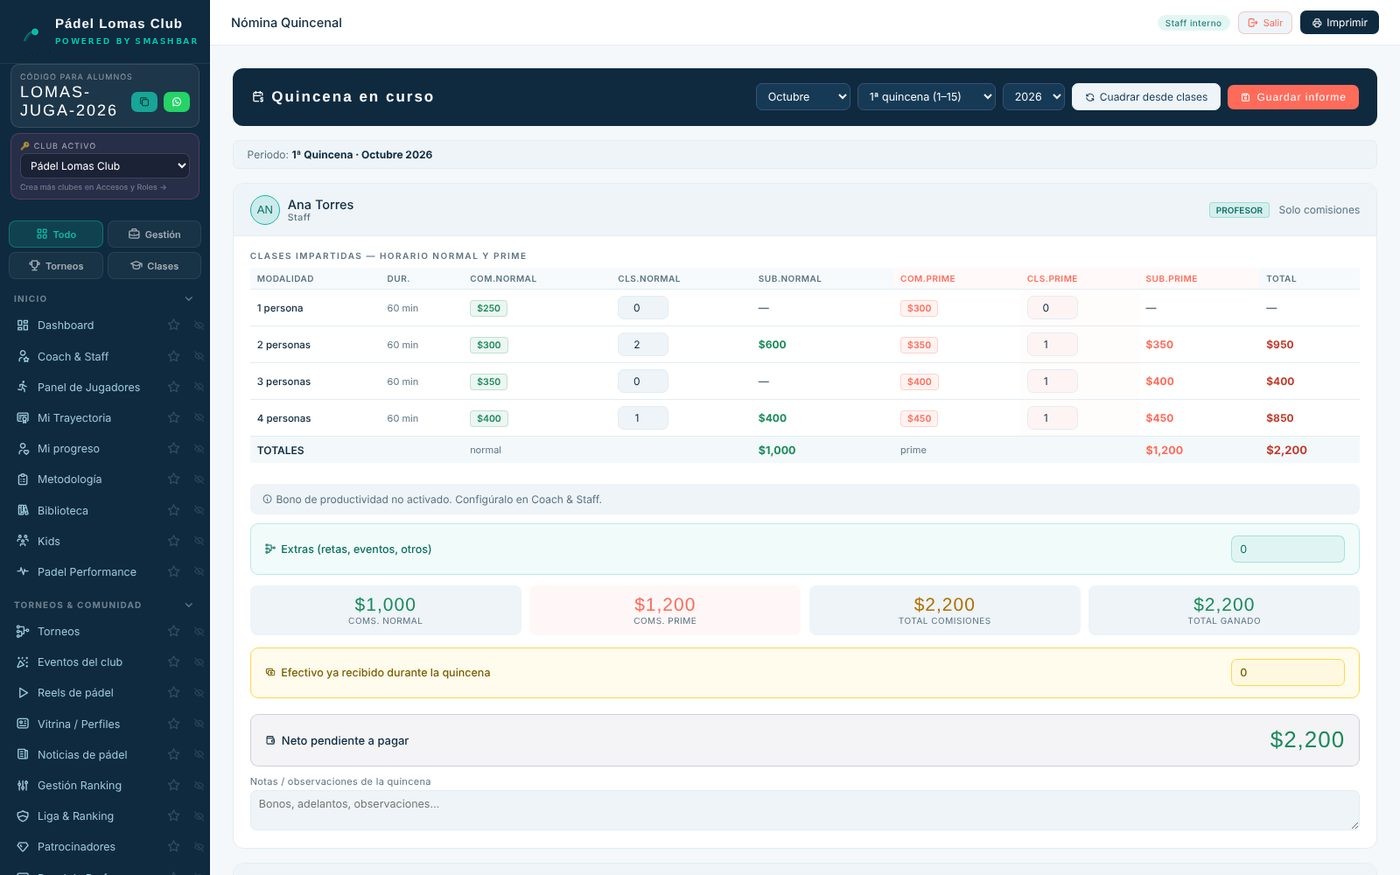Click Cuadrar desde clases button

tap(1146, 97)
